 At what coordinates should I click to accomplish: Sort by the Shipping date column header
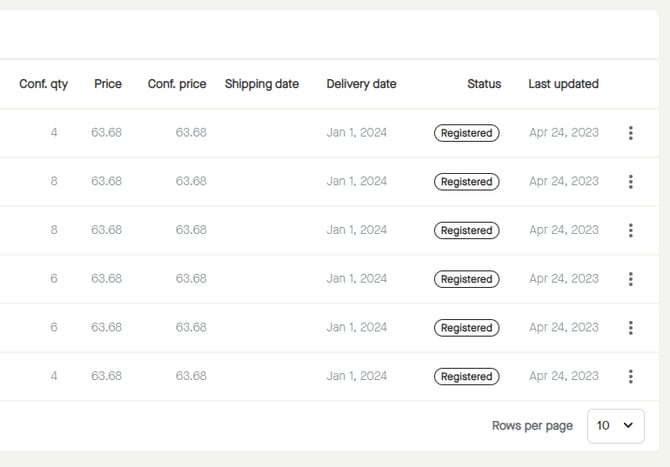click(x=262, y=84)
